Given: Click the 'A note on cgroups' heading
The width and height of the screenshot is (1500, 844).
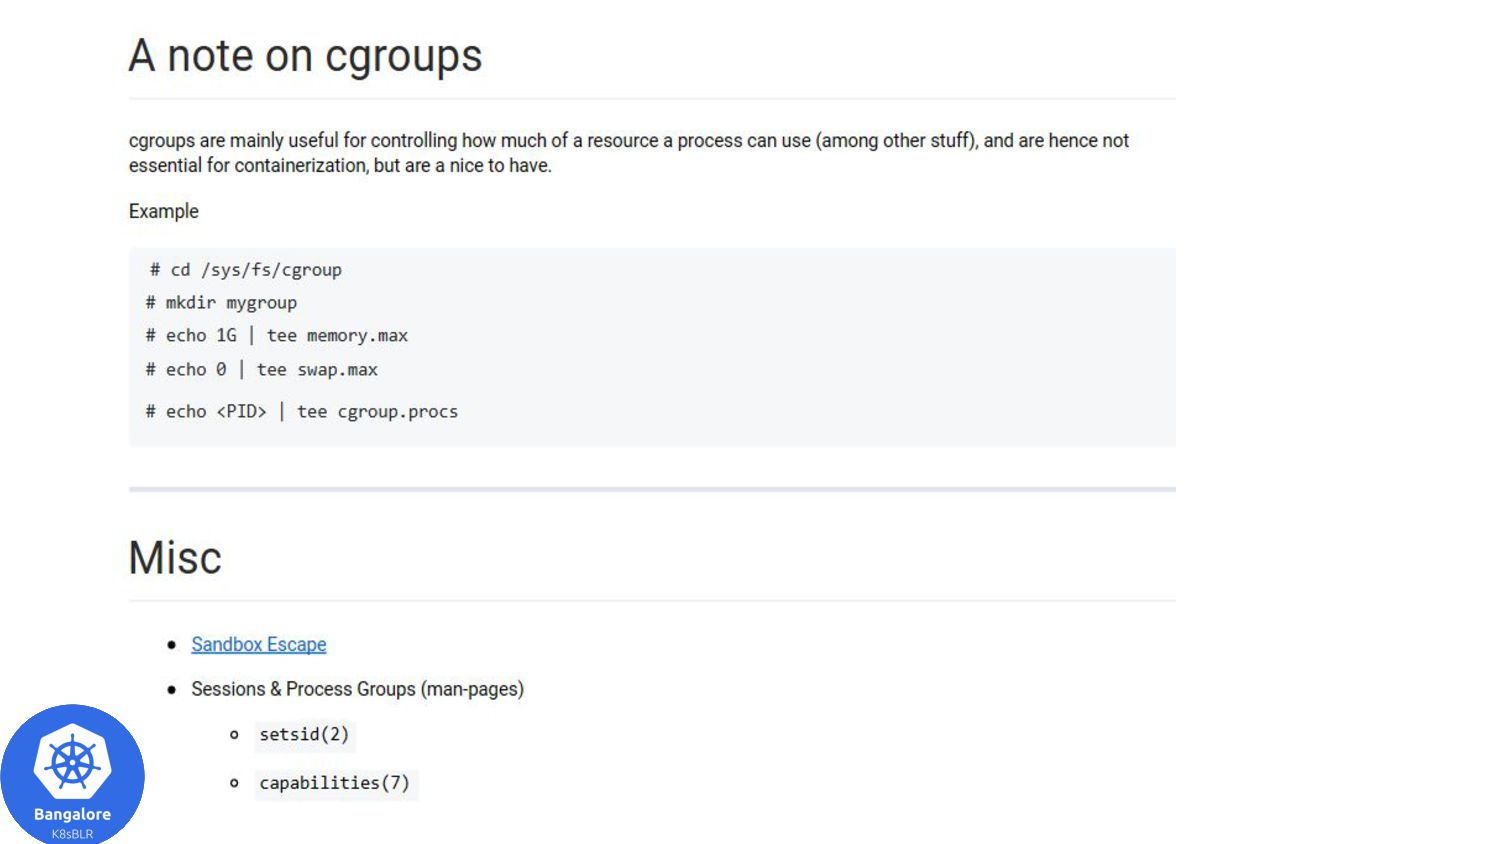Looking at the screenshot, I should tap(305, 56).
